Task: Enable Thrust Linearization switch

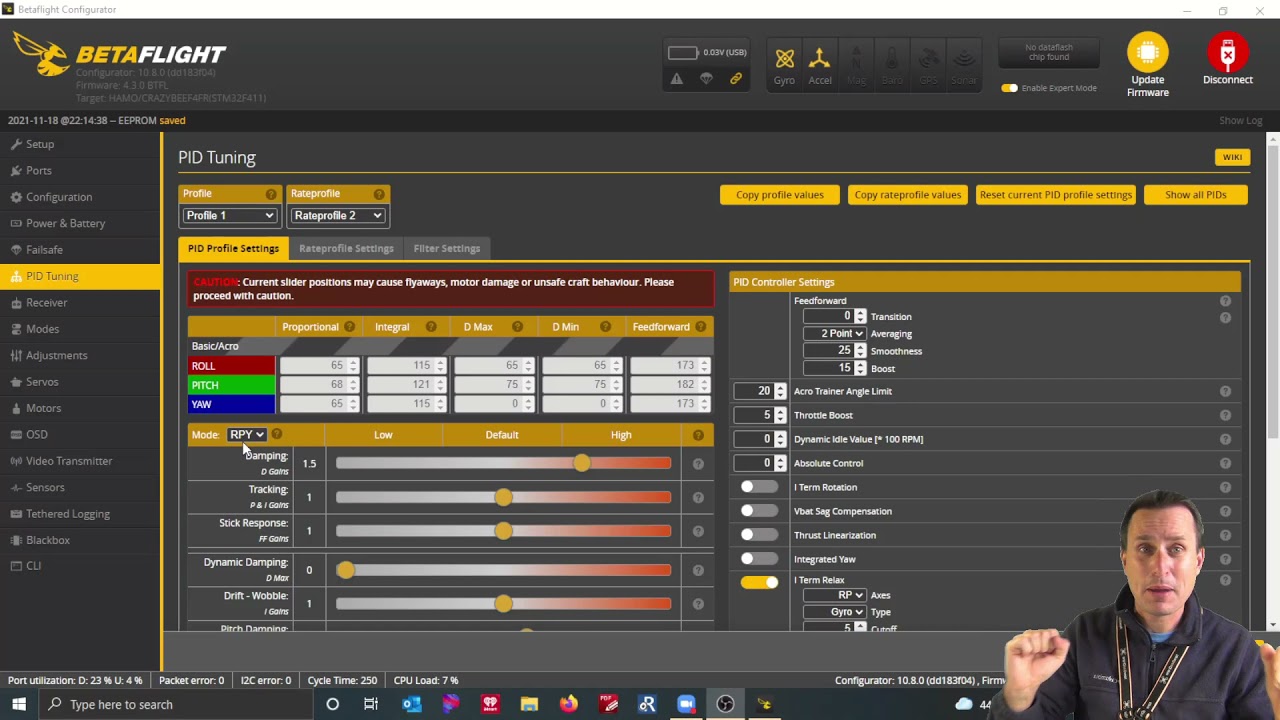Action: click(x=759, y=535)
